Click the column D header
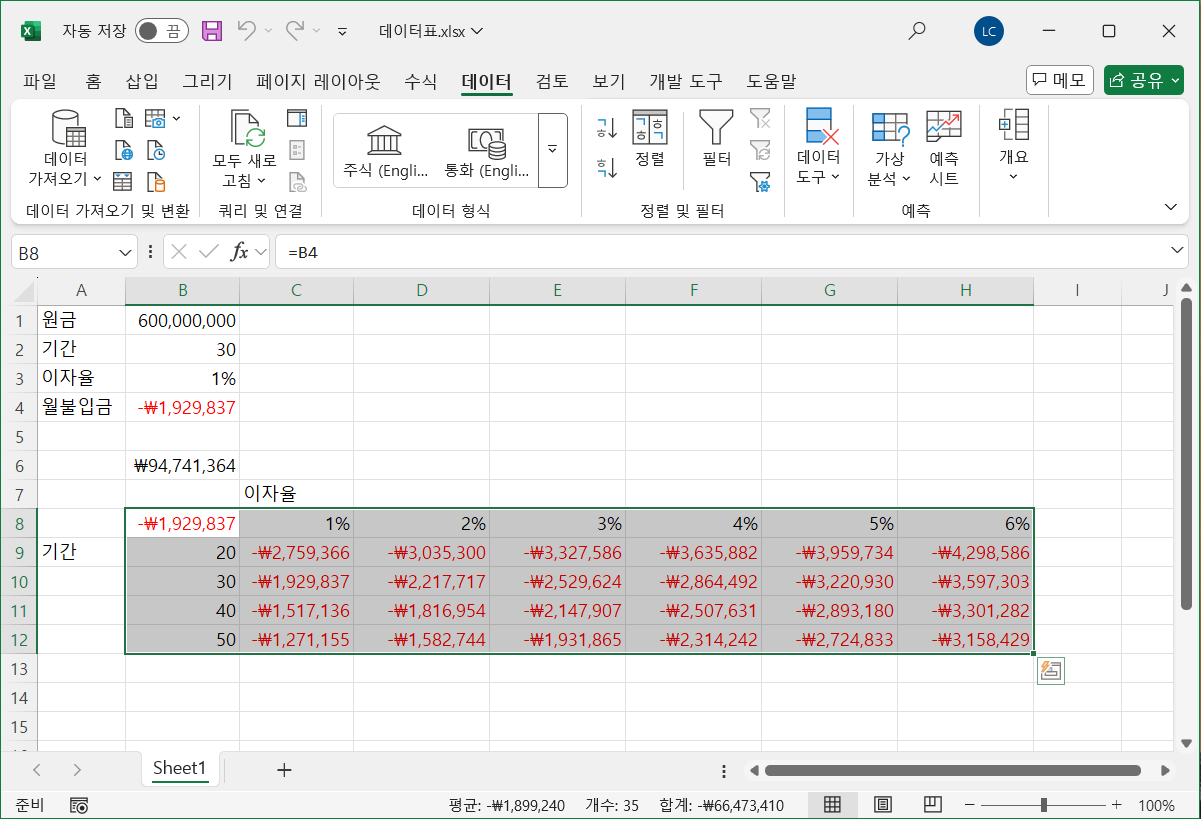The image size is (1201, 819). (422, 290)
